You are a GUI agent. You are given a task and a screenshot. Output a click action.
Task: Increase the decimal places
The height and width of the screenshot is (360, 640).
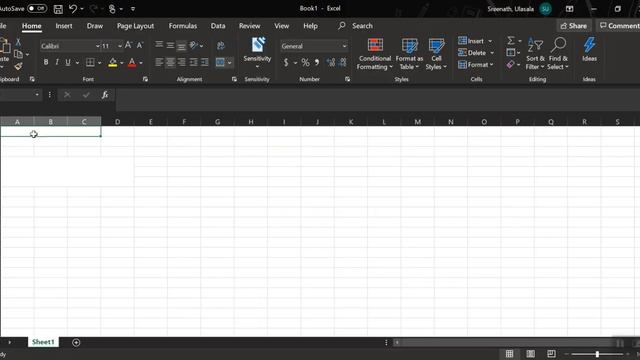[331, 62]
